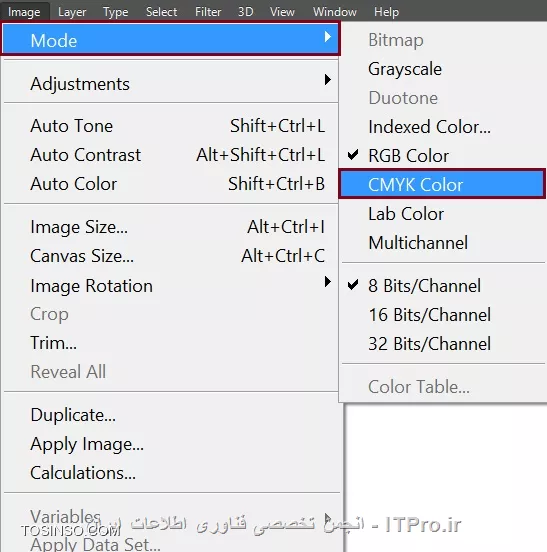Open the Help menu
The image size is (547, 552).
(x=386, y=12)
